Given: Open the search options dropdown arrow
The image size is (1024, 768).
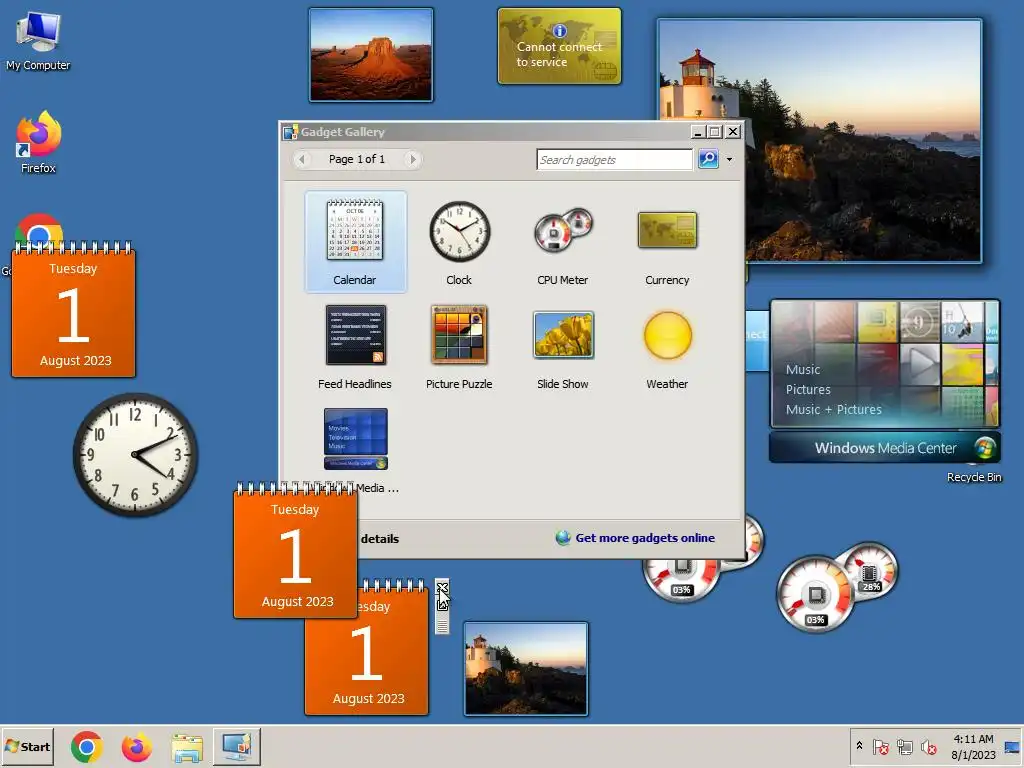Looking at the screenshot, I should click(x=729, y=159).
